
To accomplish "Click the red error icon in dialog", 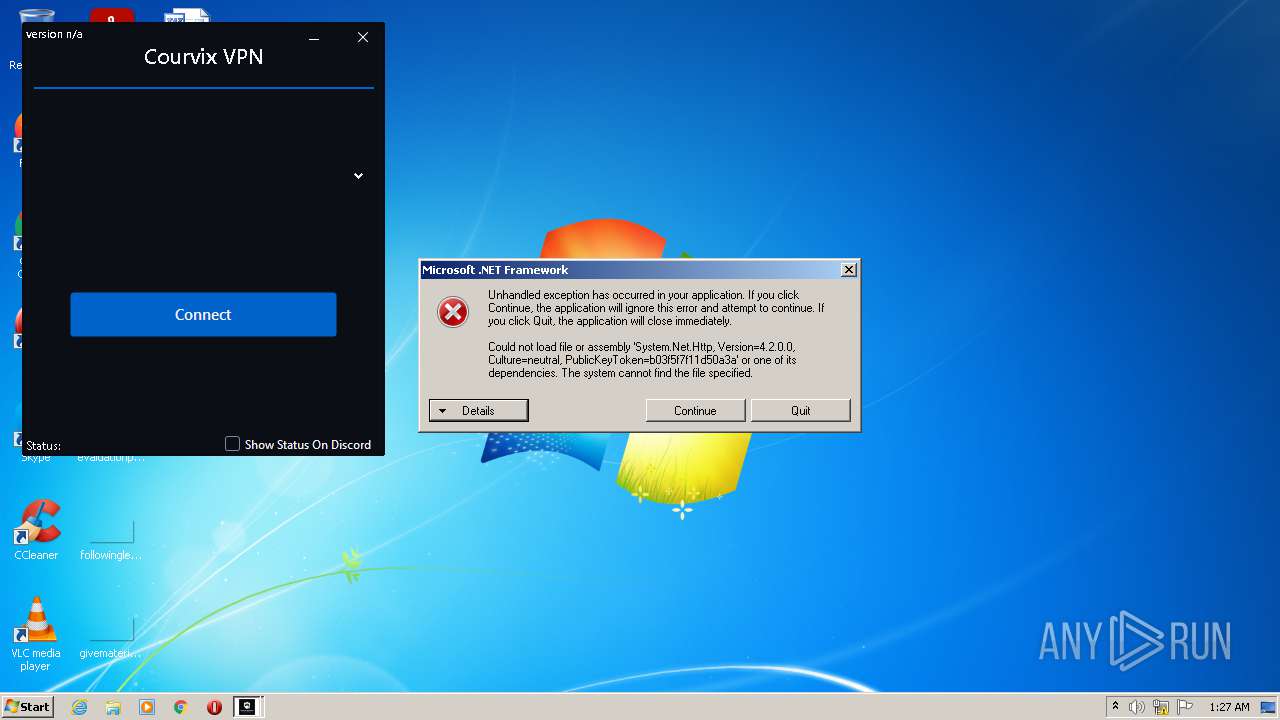I will (x=453, y=312).
